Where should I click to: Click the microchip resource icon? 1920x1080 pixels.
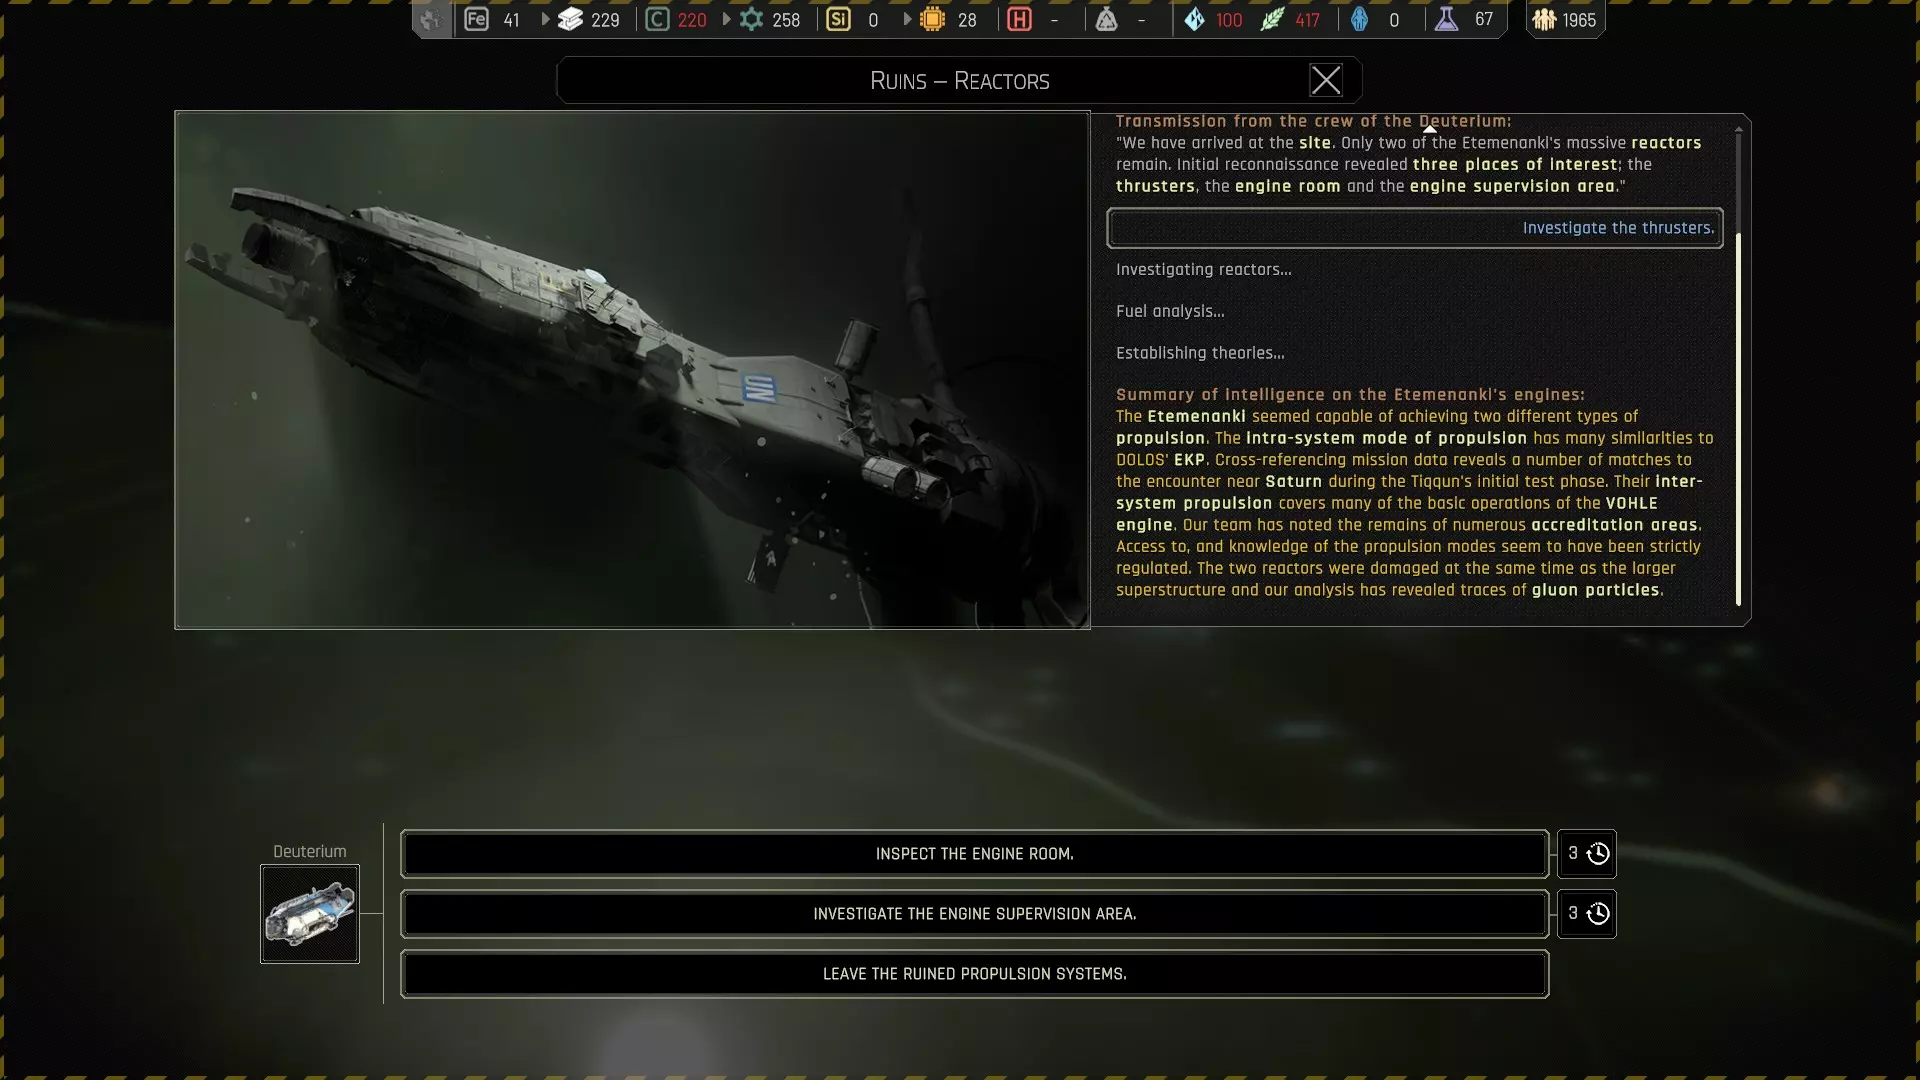pyautogui.click(x=932, y=19)
